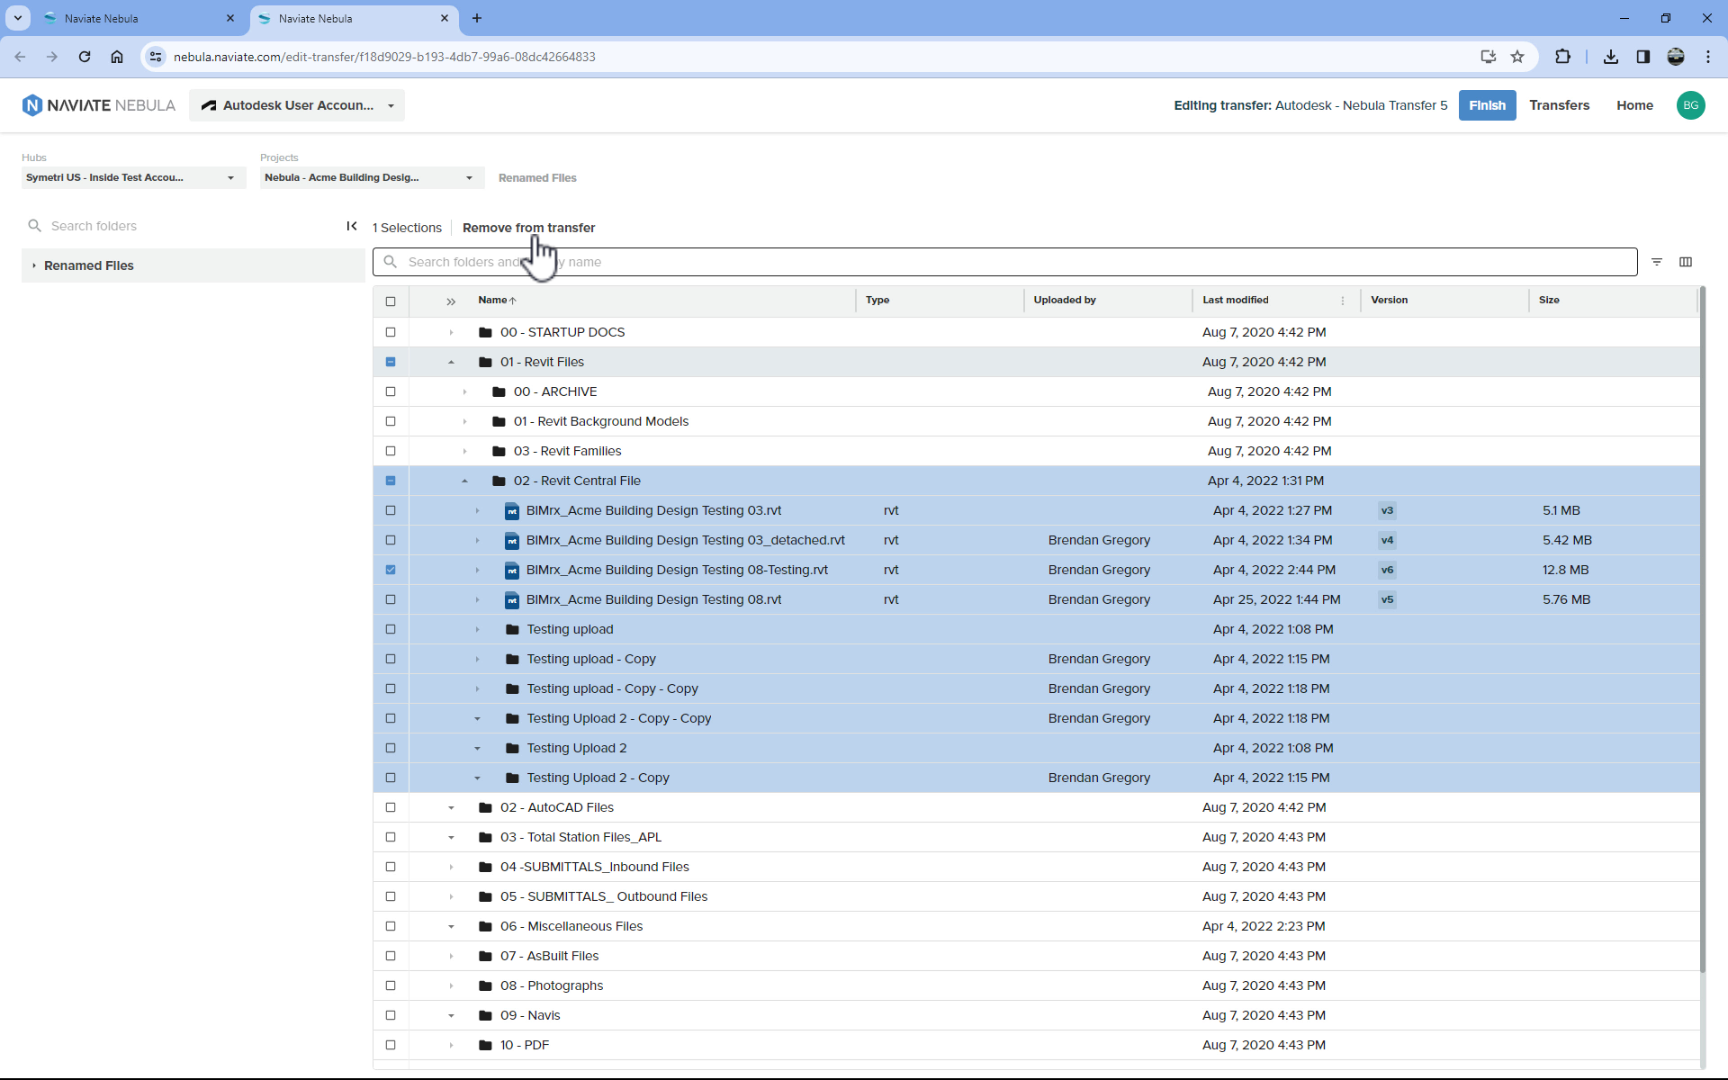This screenshot has width=1728, height=1080.
Task: Expand the Testing Upload 2 folder
Action: (478, 749)
